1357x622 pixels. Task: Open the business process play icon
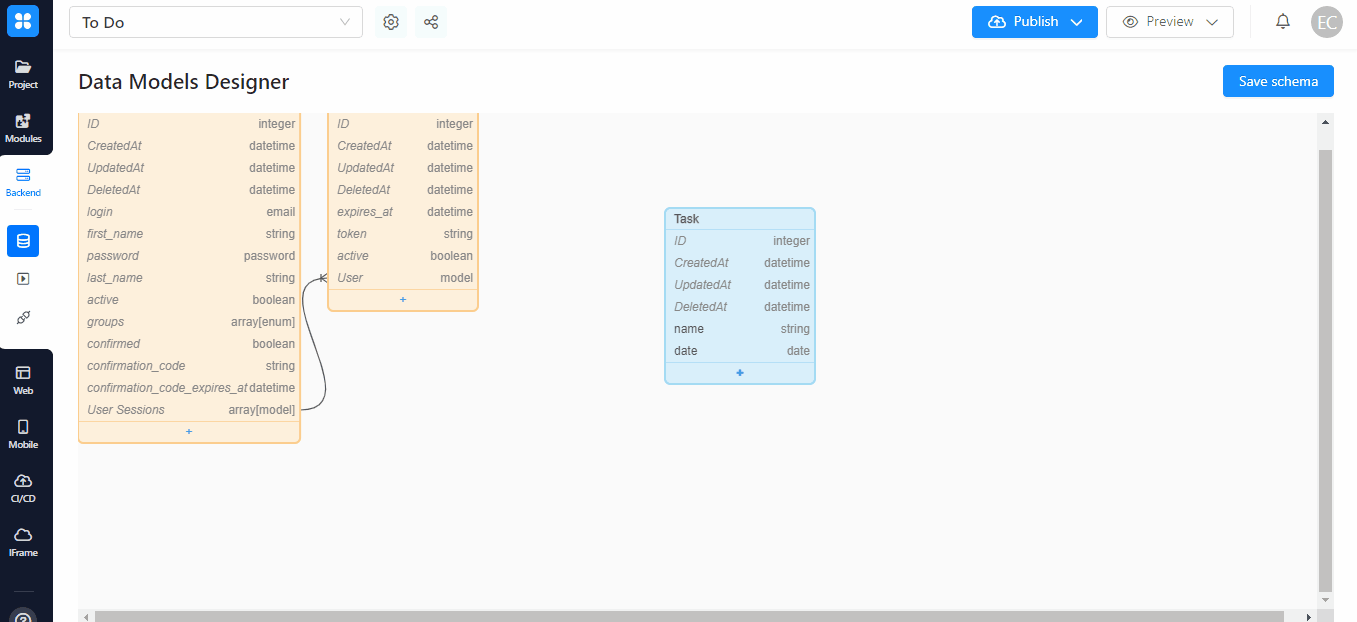click(x=23, y=279)
